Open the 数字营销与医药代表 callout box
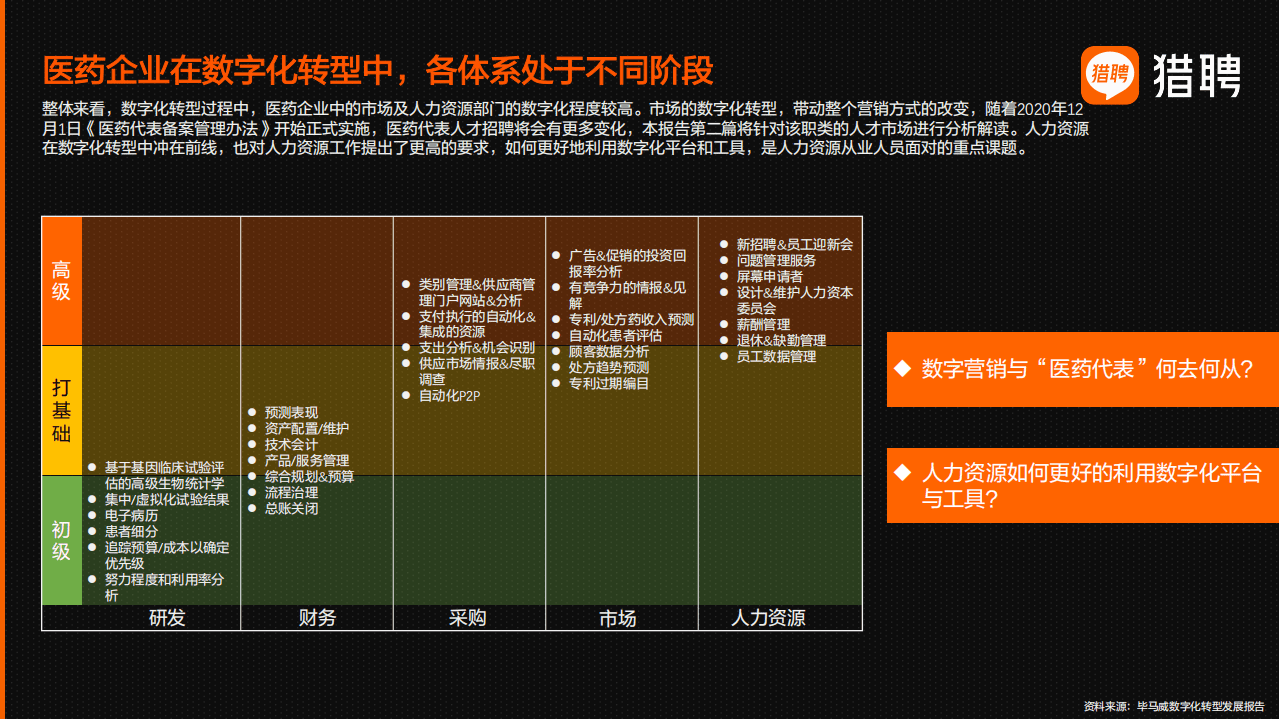1279x719 pixels. [1082, 370]
